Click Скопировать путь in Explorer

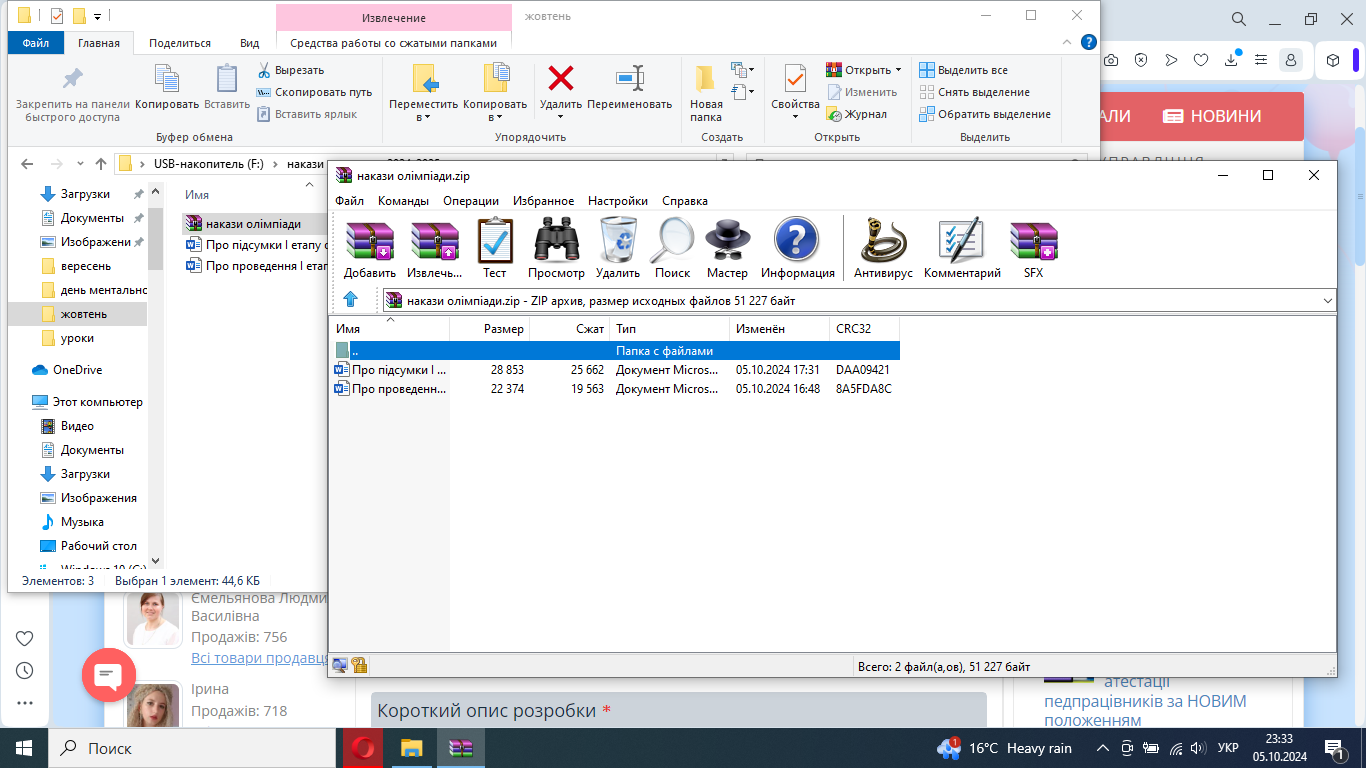[314, 92]
